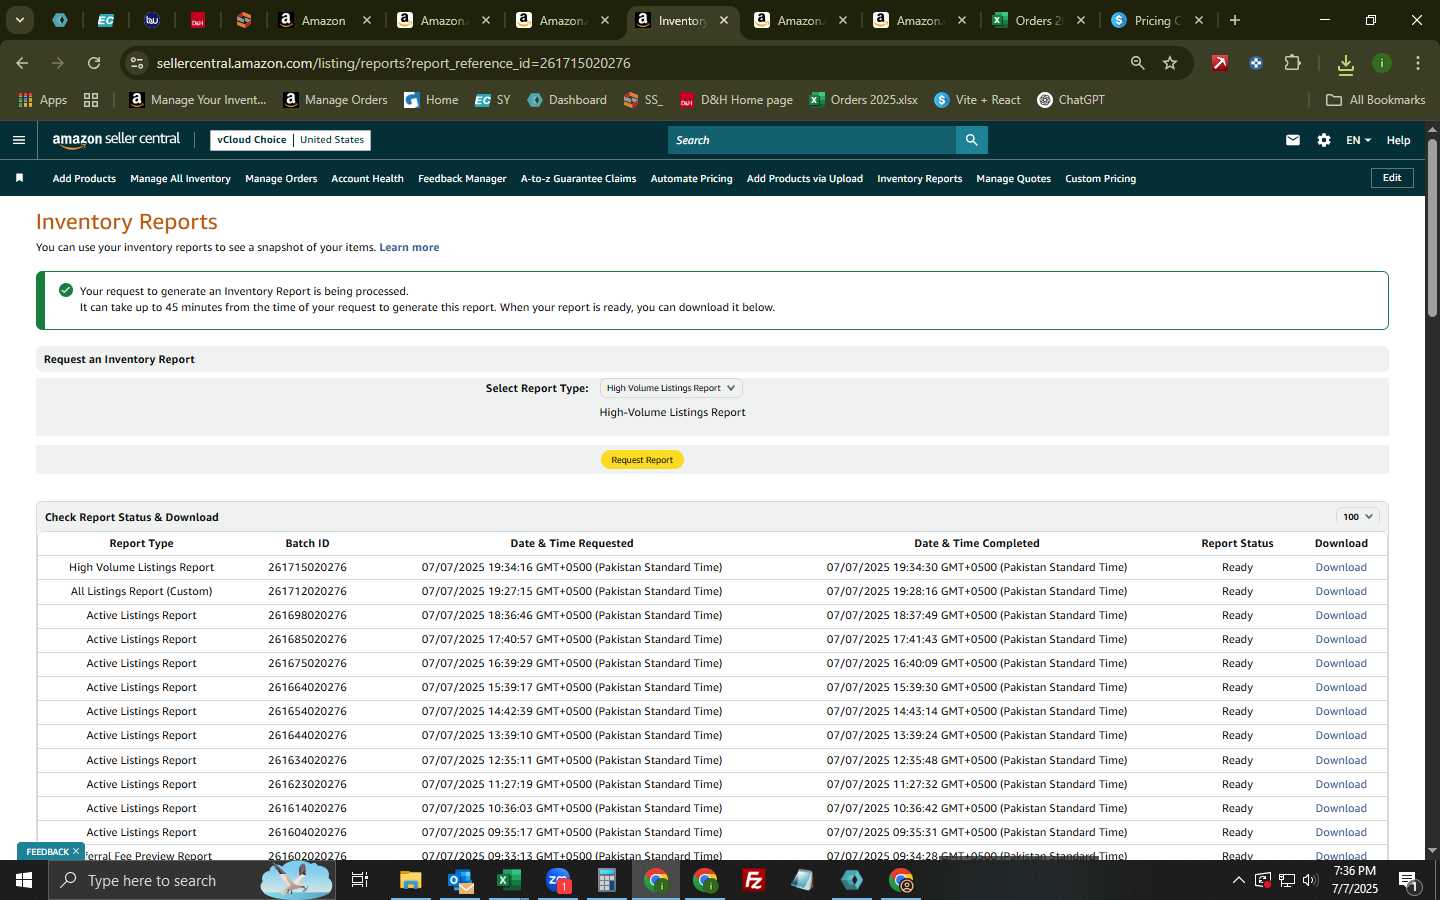
Task: Click the volume speaker icon in tray
Action: (x=1311, y=880)
